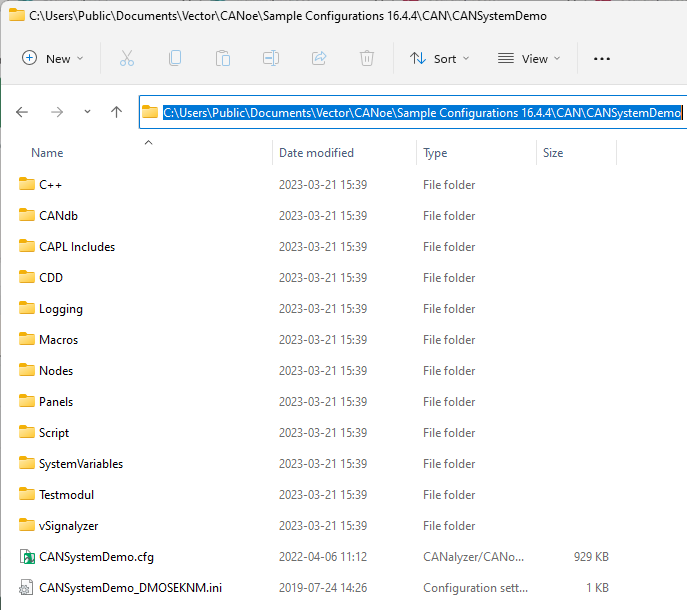This screenshot has width=687, height=610.
Task: Select CANSystemDemo.cfg file name
Action: [x=96, y=557]
